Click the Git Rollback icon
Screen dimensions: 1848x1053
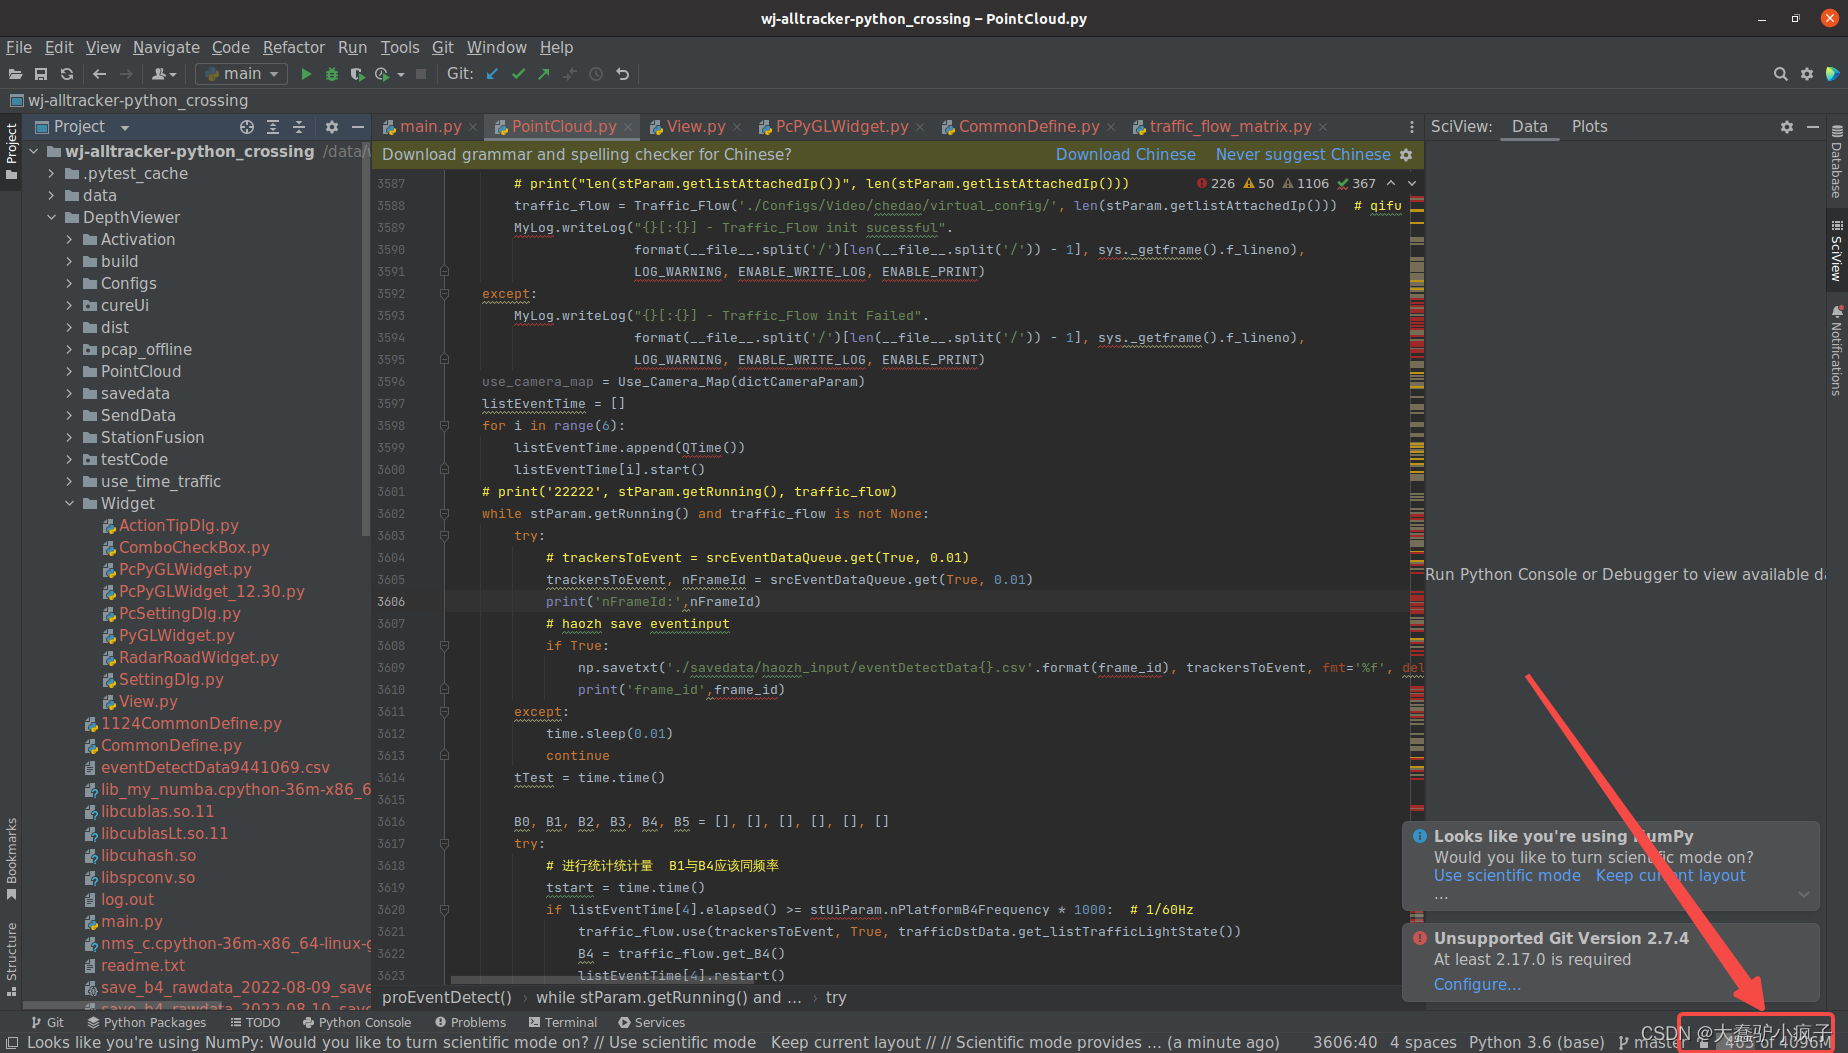pos(622,74)
